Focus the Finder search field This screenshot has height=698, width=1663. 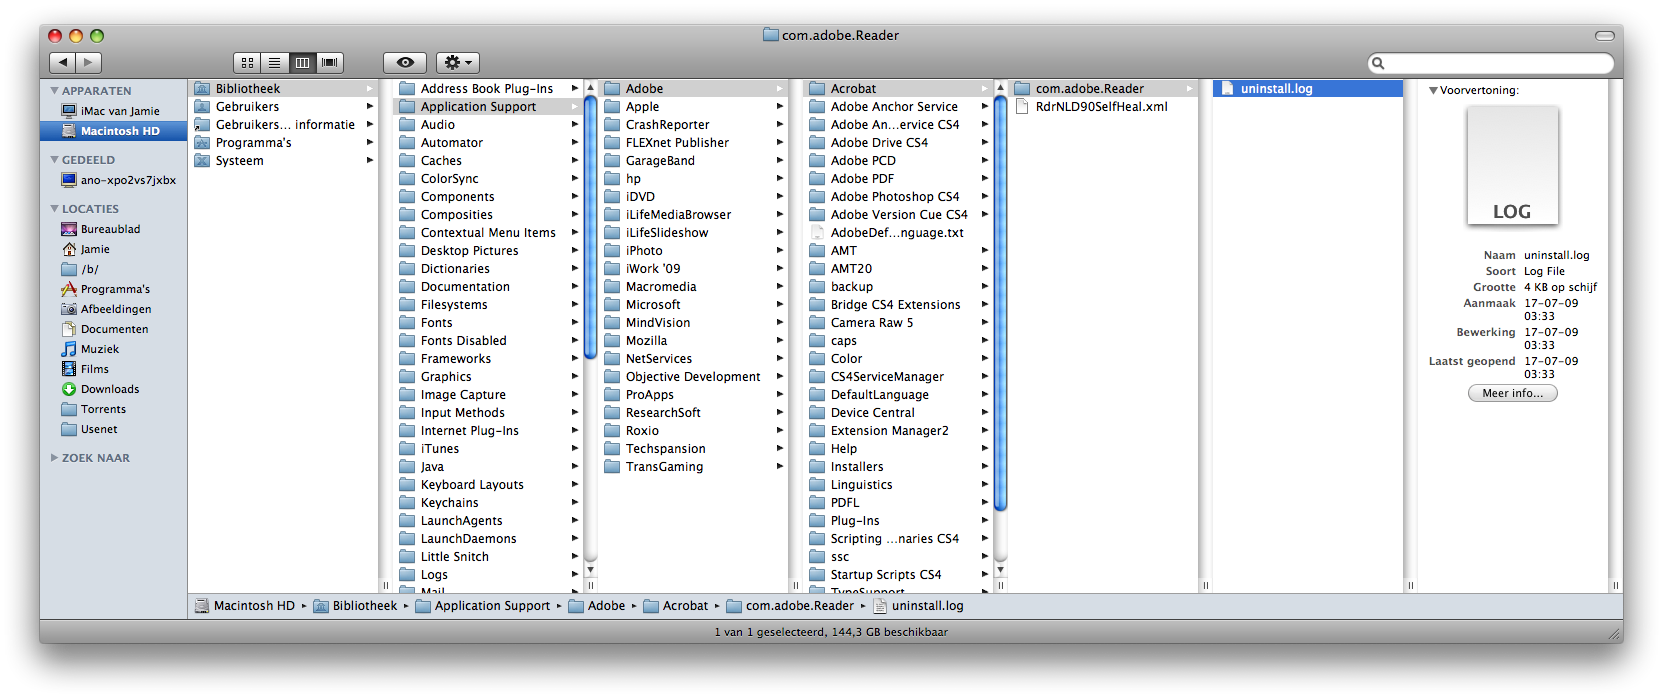[1491, 63]
